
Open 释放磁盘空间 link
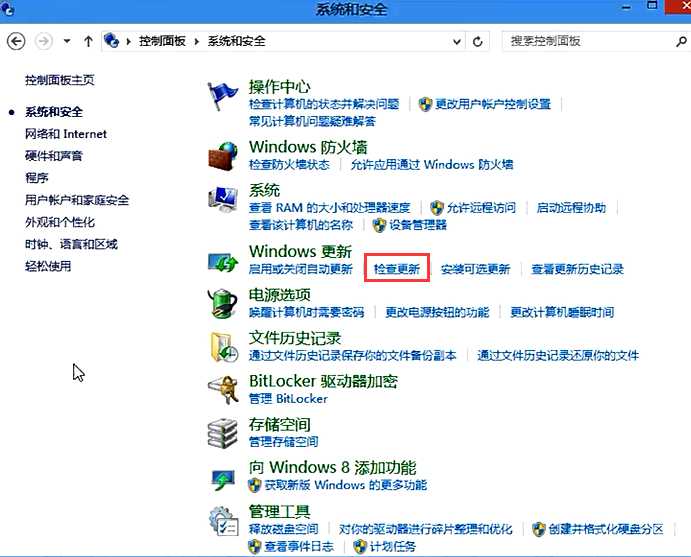[283, 529]
